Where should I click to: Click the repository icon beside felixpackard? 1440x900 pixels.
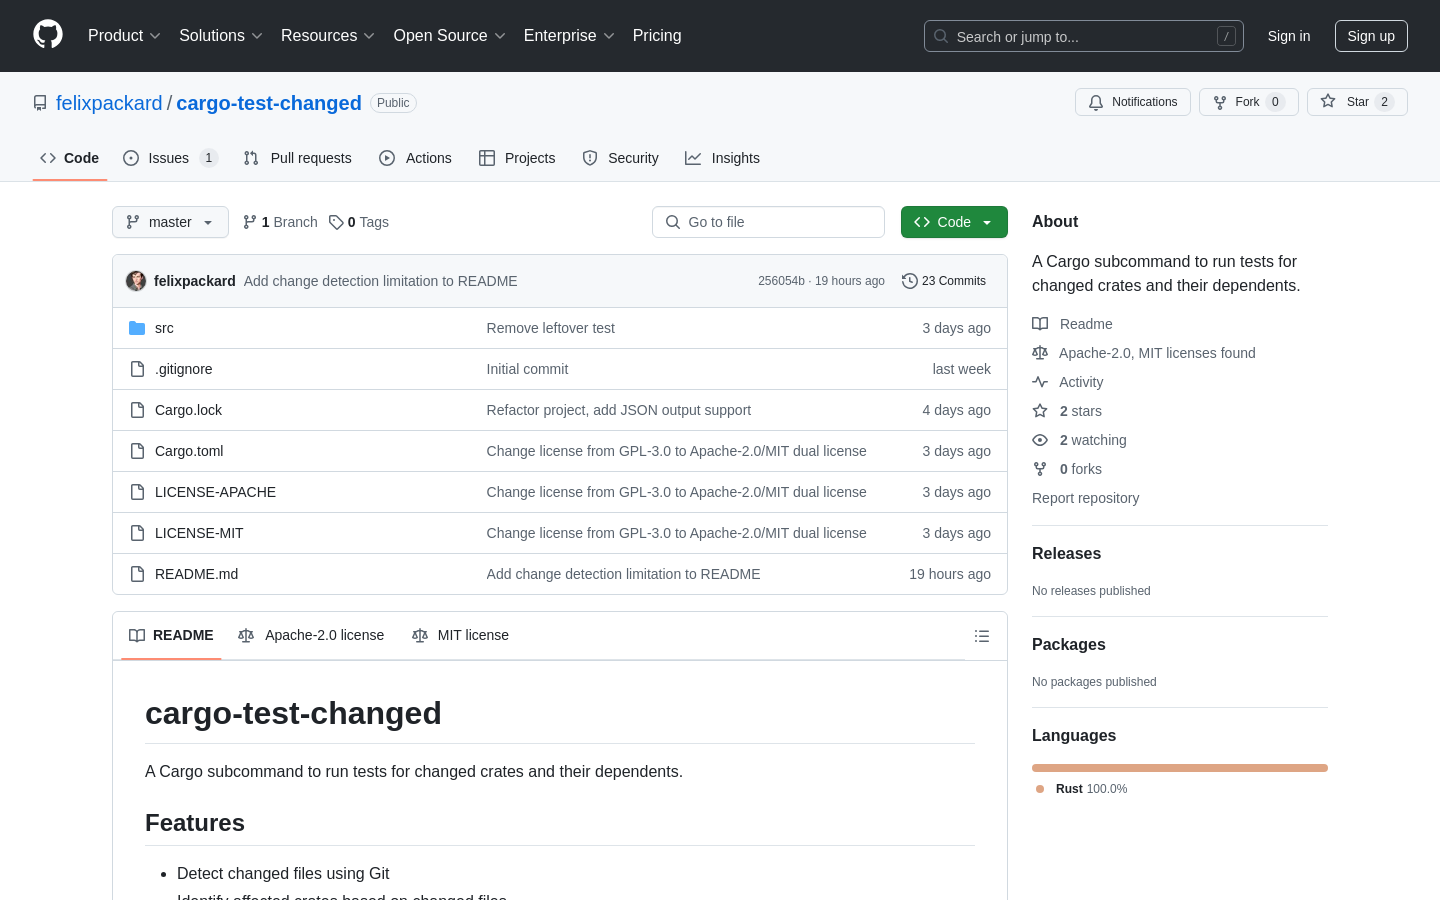40,103
